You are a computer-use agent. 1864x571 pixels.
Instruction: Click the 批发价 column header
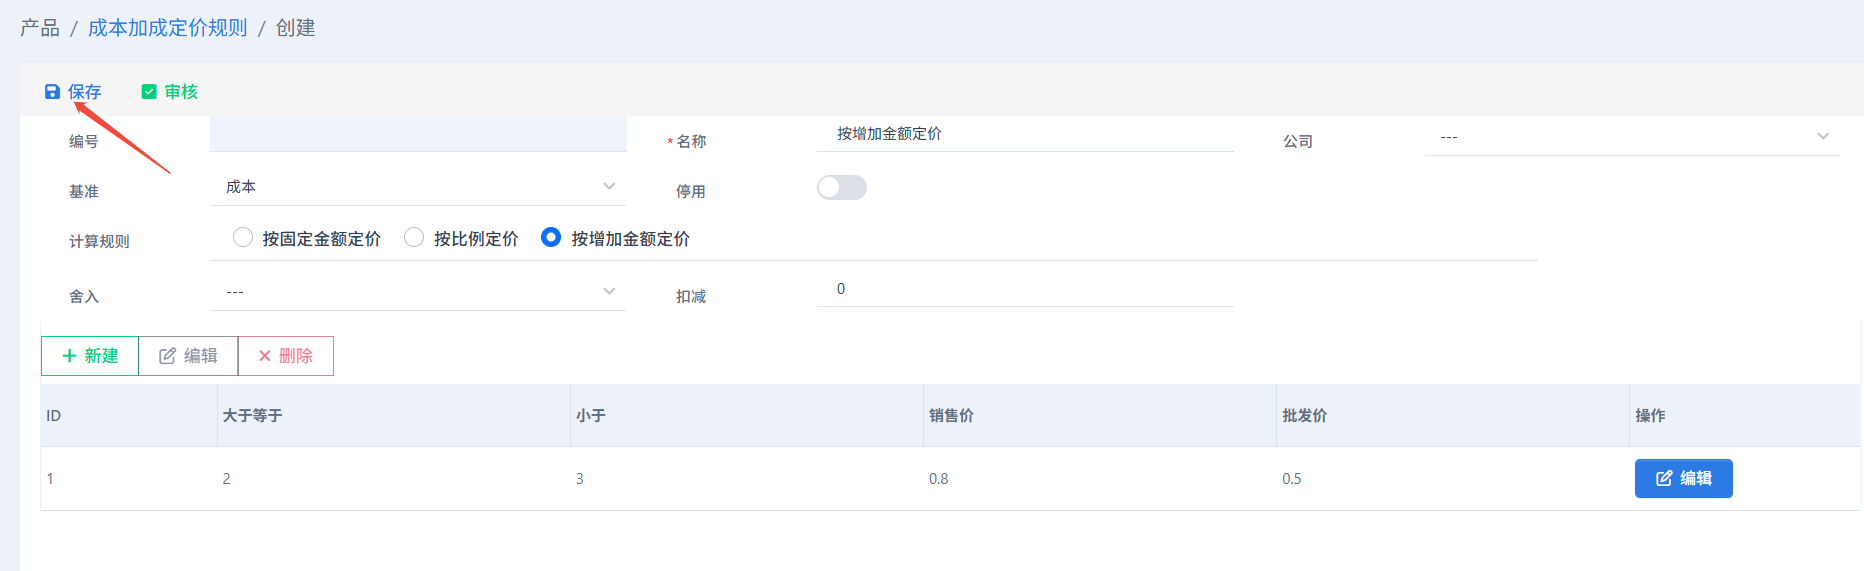[x=1304, y=416]
